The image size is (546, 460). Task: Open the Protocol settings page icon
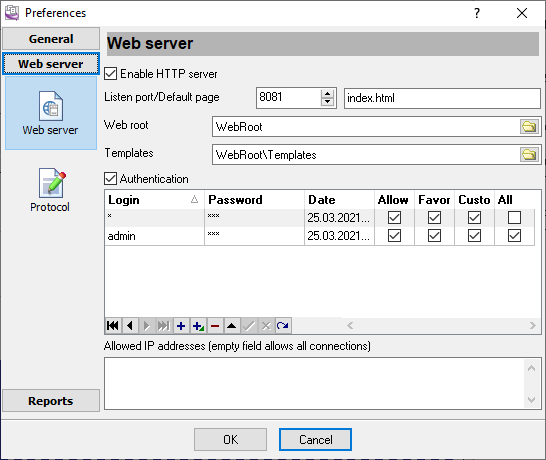[x=50, y=190]
